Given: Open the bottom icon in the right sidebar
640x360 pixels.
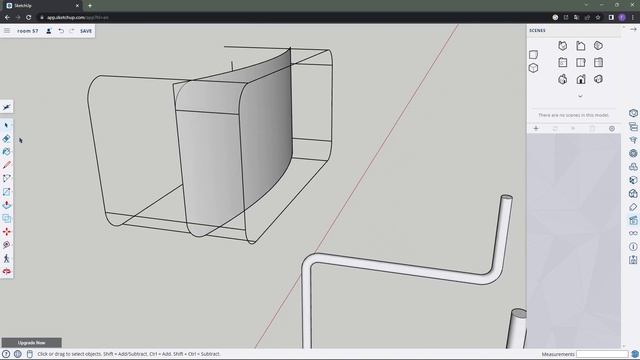Looking at the screenshot, I should (x=633, y=260).
